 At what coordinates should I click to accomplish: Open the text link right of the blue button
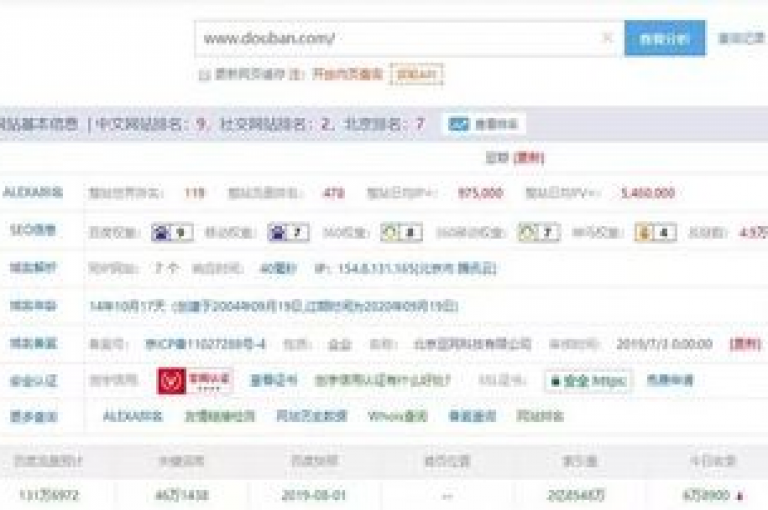[741, 38]
